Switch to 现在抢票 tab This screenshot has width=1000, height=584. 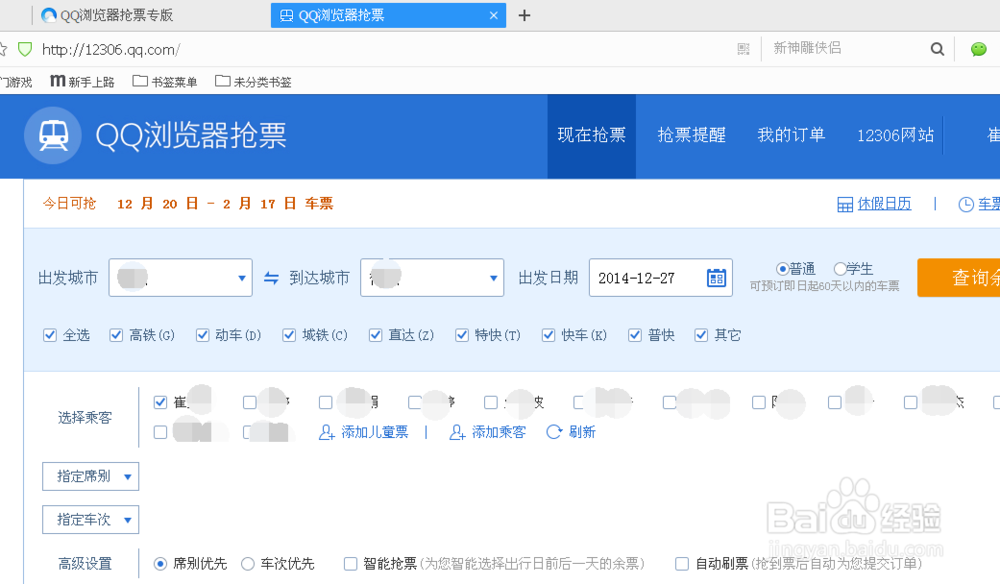tap(592, 135)
